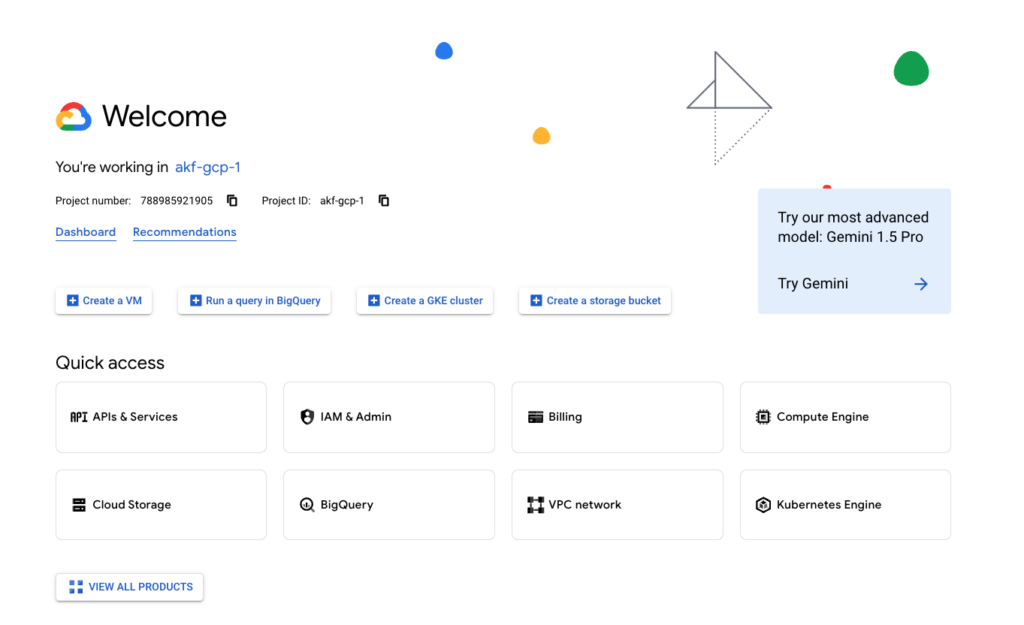The image size is (1024, 625).
Task: Click the Quick access heading
Action: 110,362
